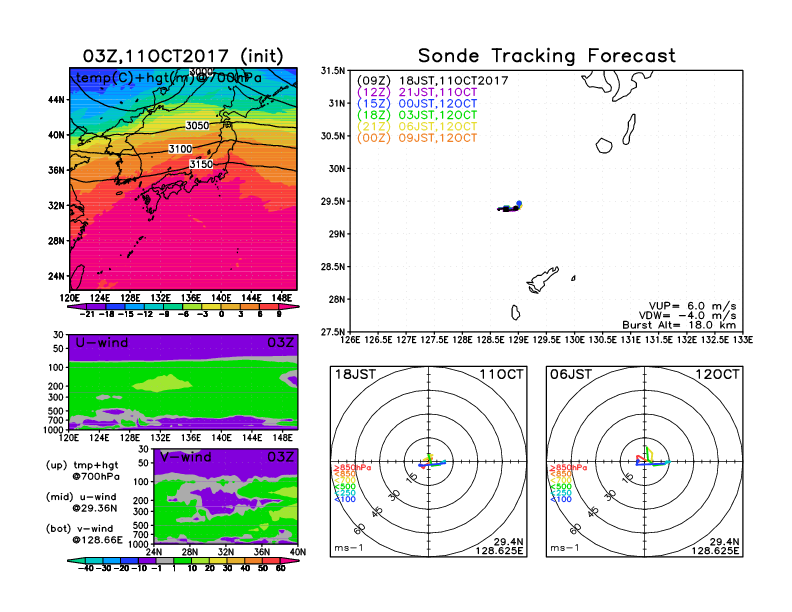
Task: Click the 3050 height contour label
Action: [x=197, y=125]
